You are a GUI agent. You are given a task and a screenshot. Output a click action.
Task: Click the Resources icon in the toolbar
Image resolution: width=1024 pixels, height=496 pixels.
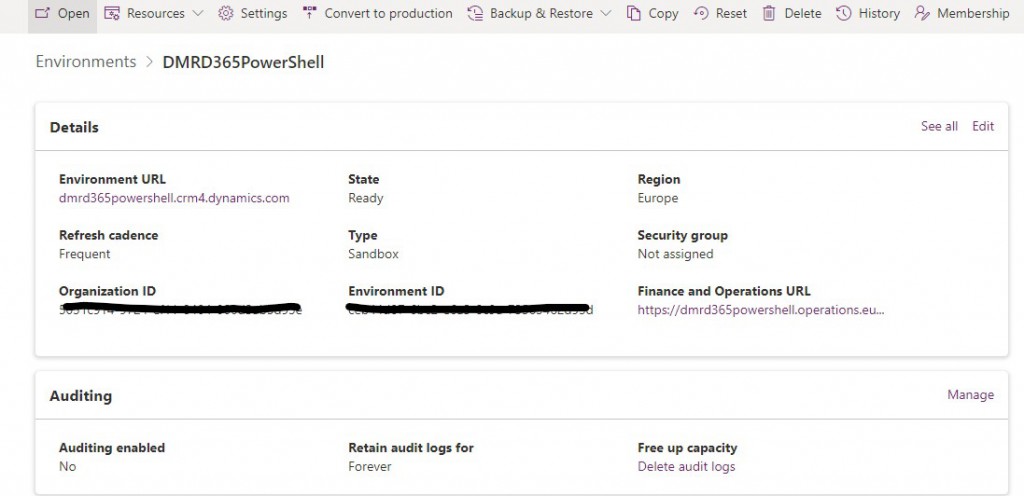point(112,13)
